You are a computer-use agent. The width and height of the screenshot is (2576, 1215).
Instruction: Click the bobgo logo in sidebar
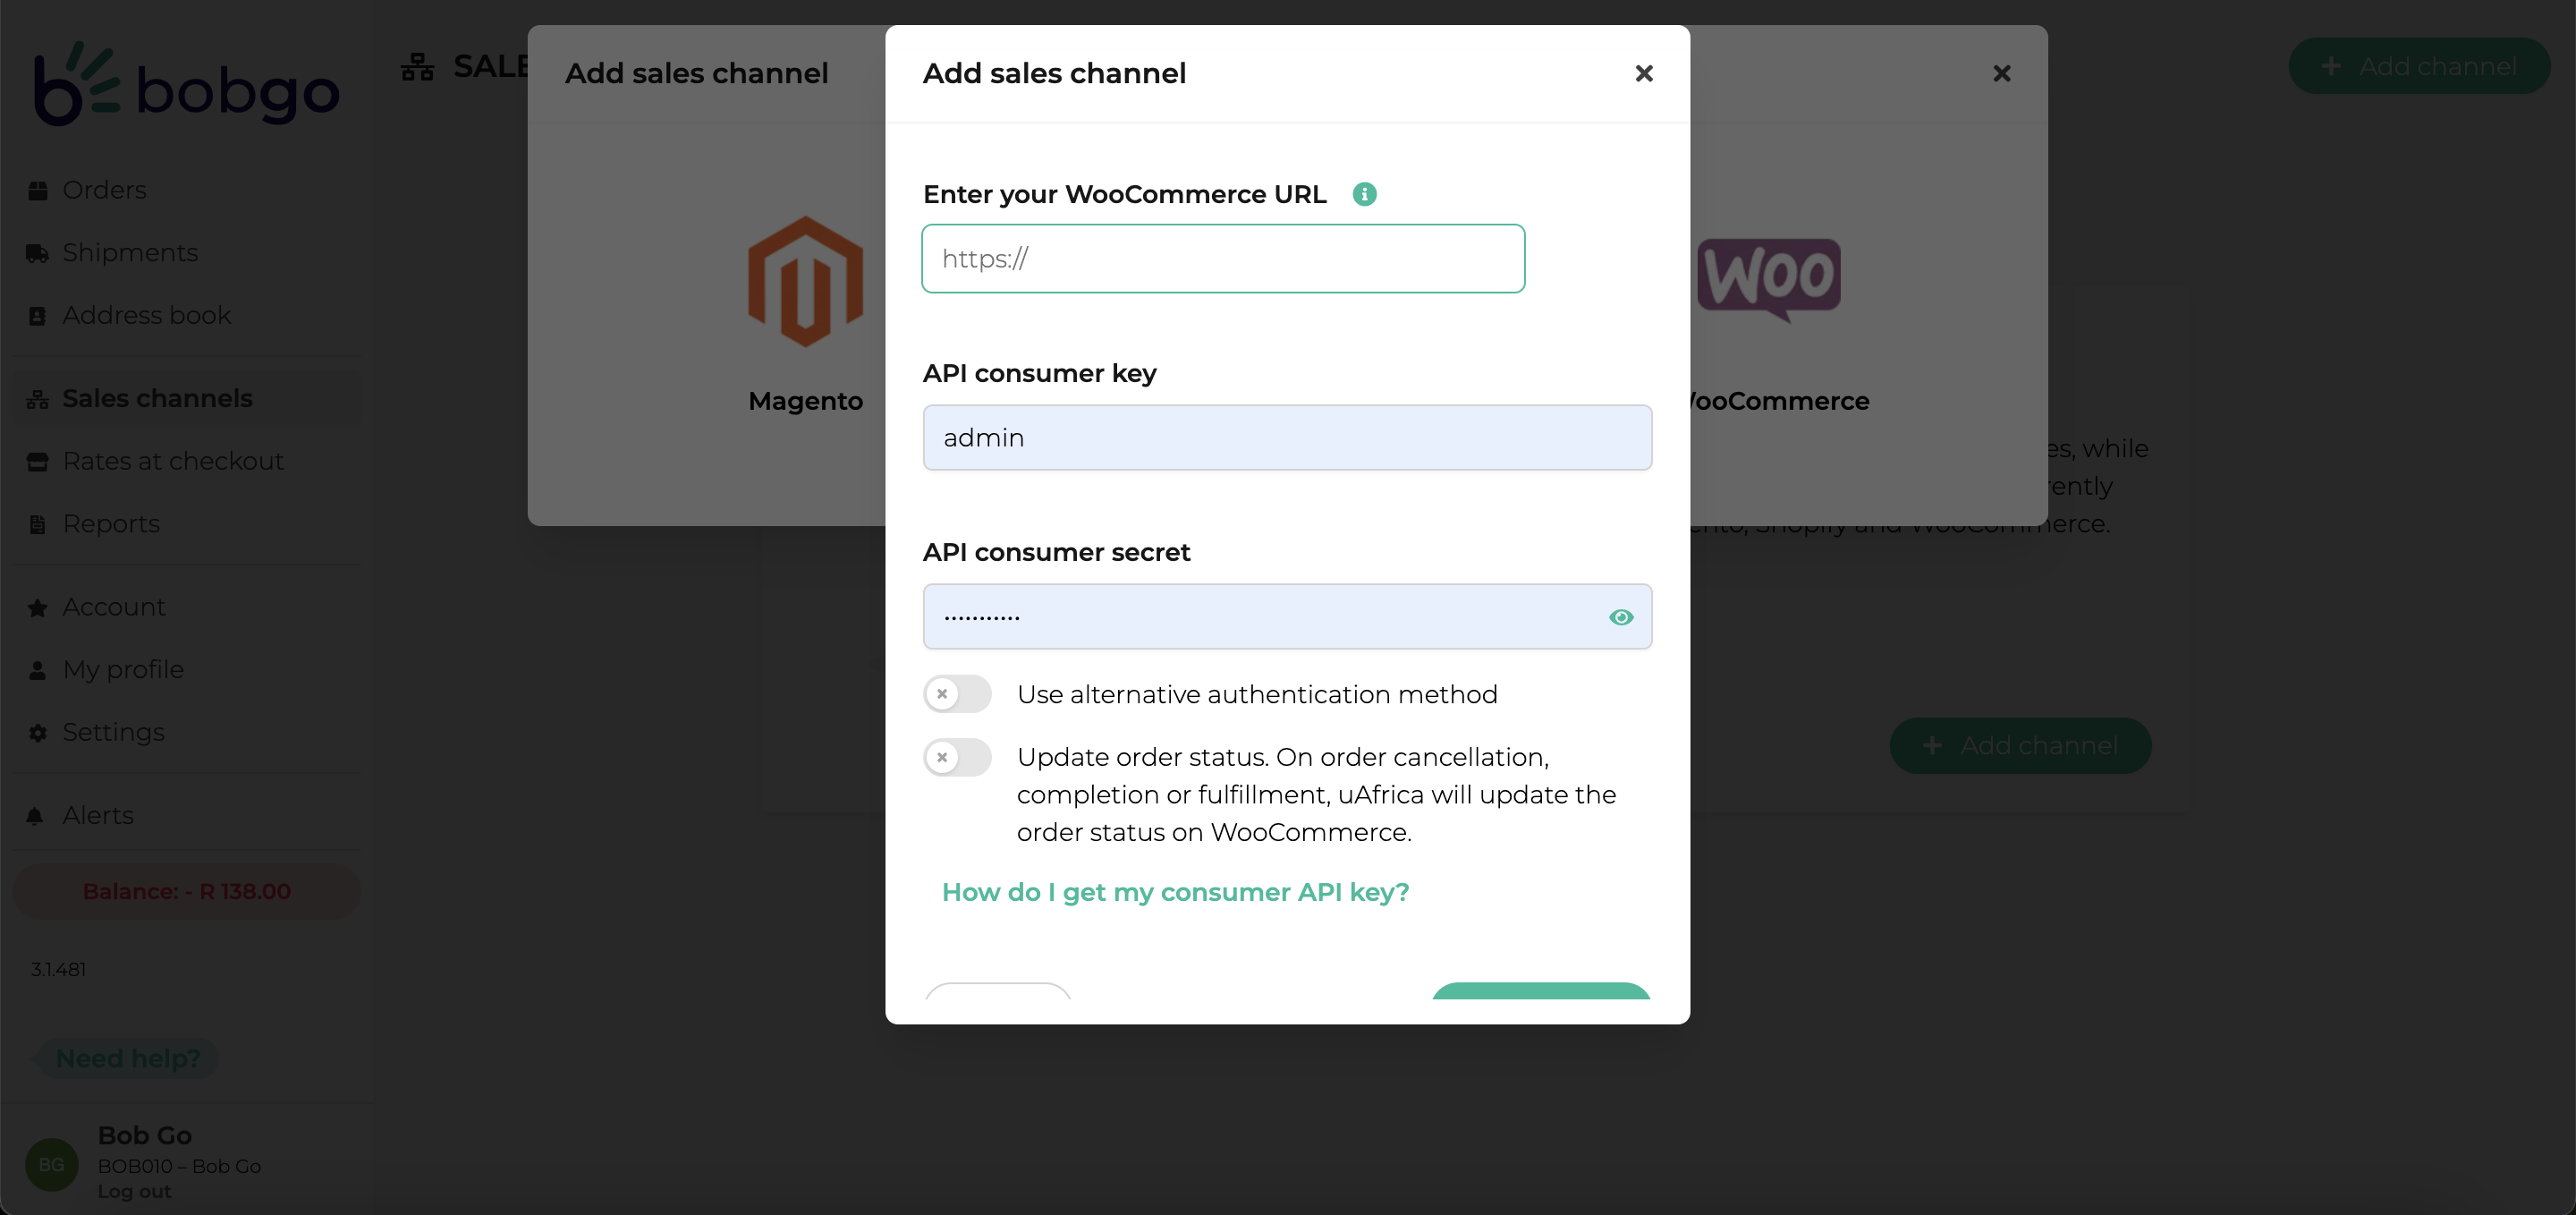point(187,85)
